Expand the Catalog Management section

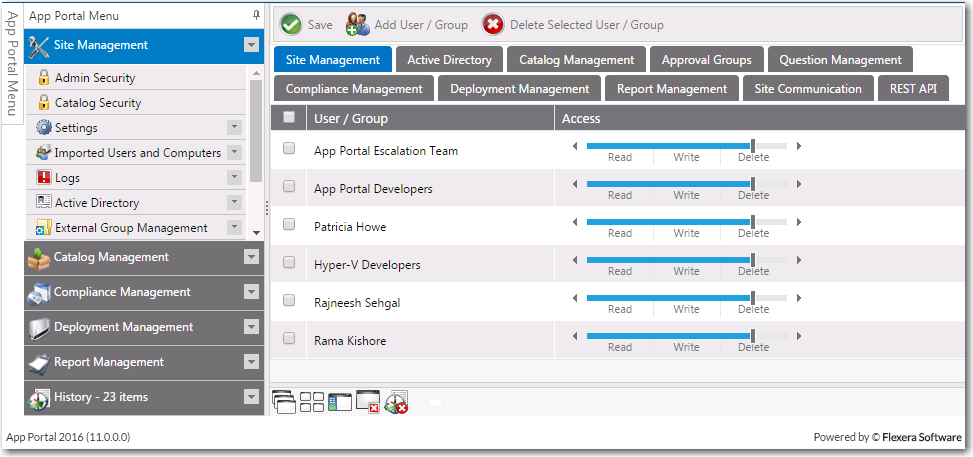click(251, 257)
